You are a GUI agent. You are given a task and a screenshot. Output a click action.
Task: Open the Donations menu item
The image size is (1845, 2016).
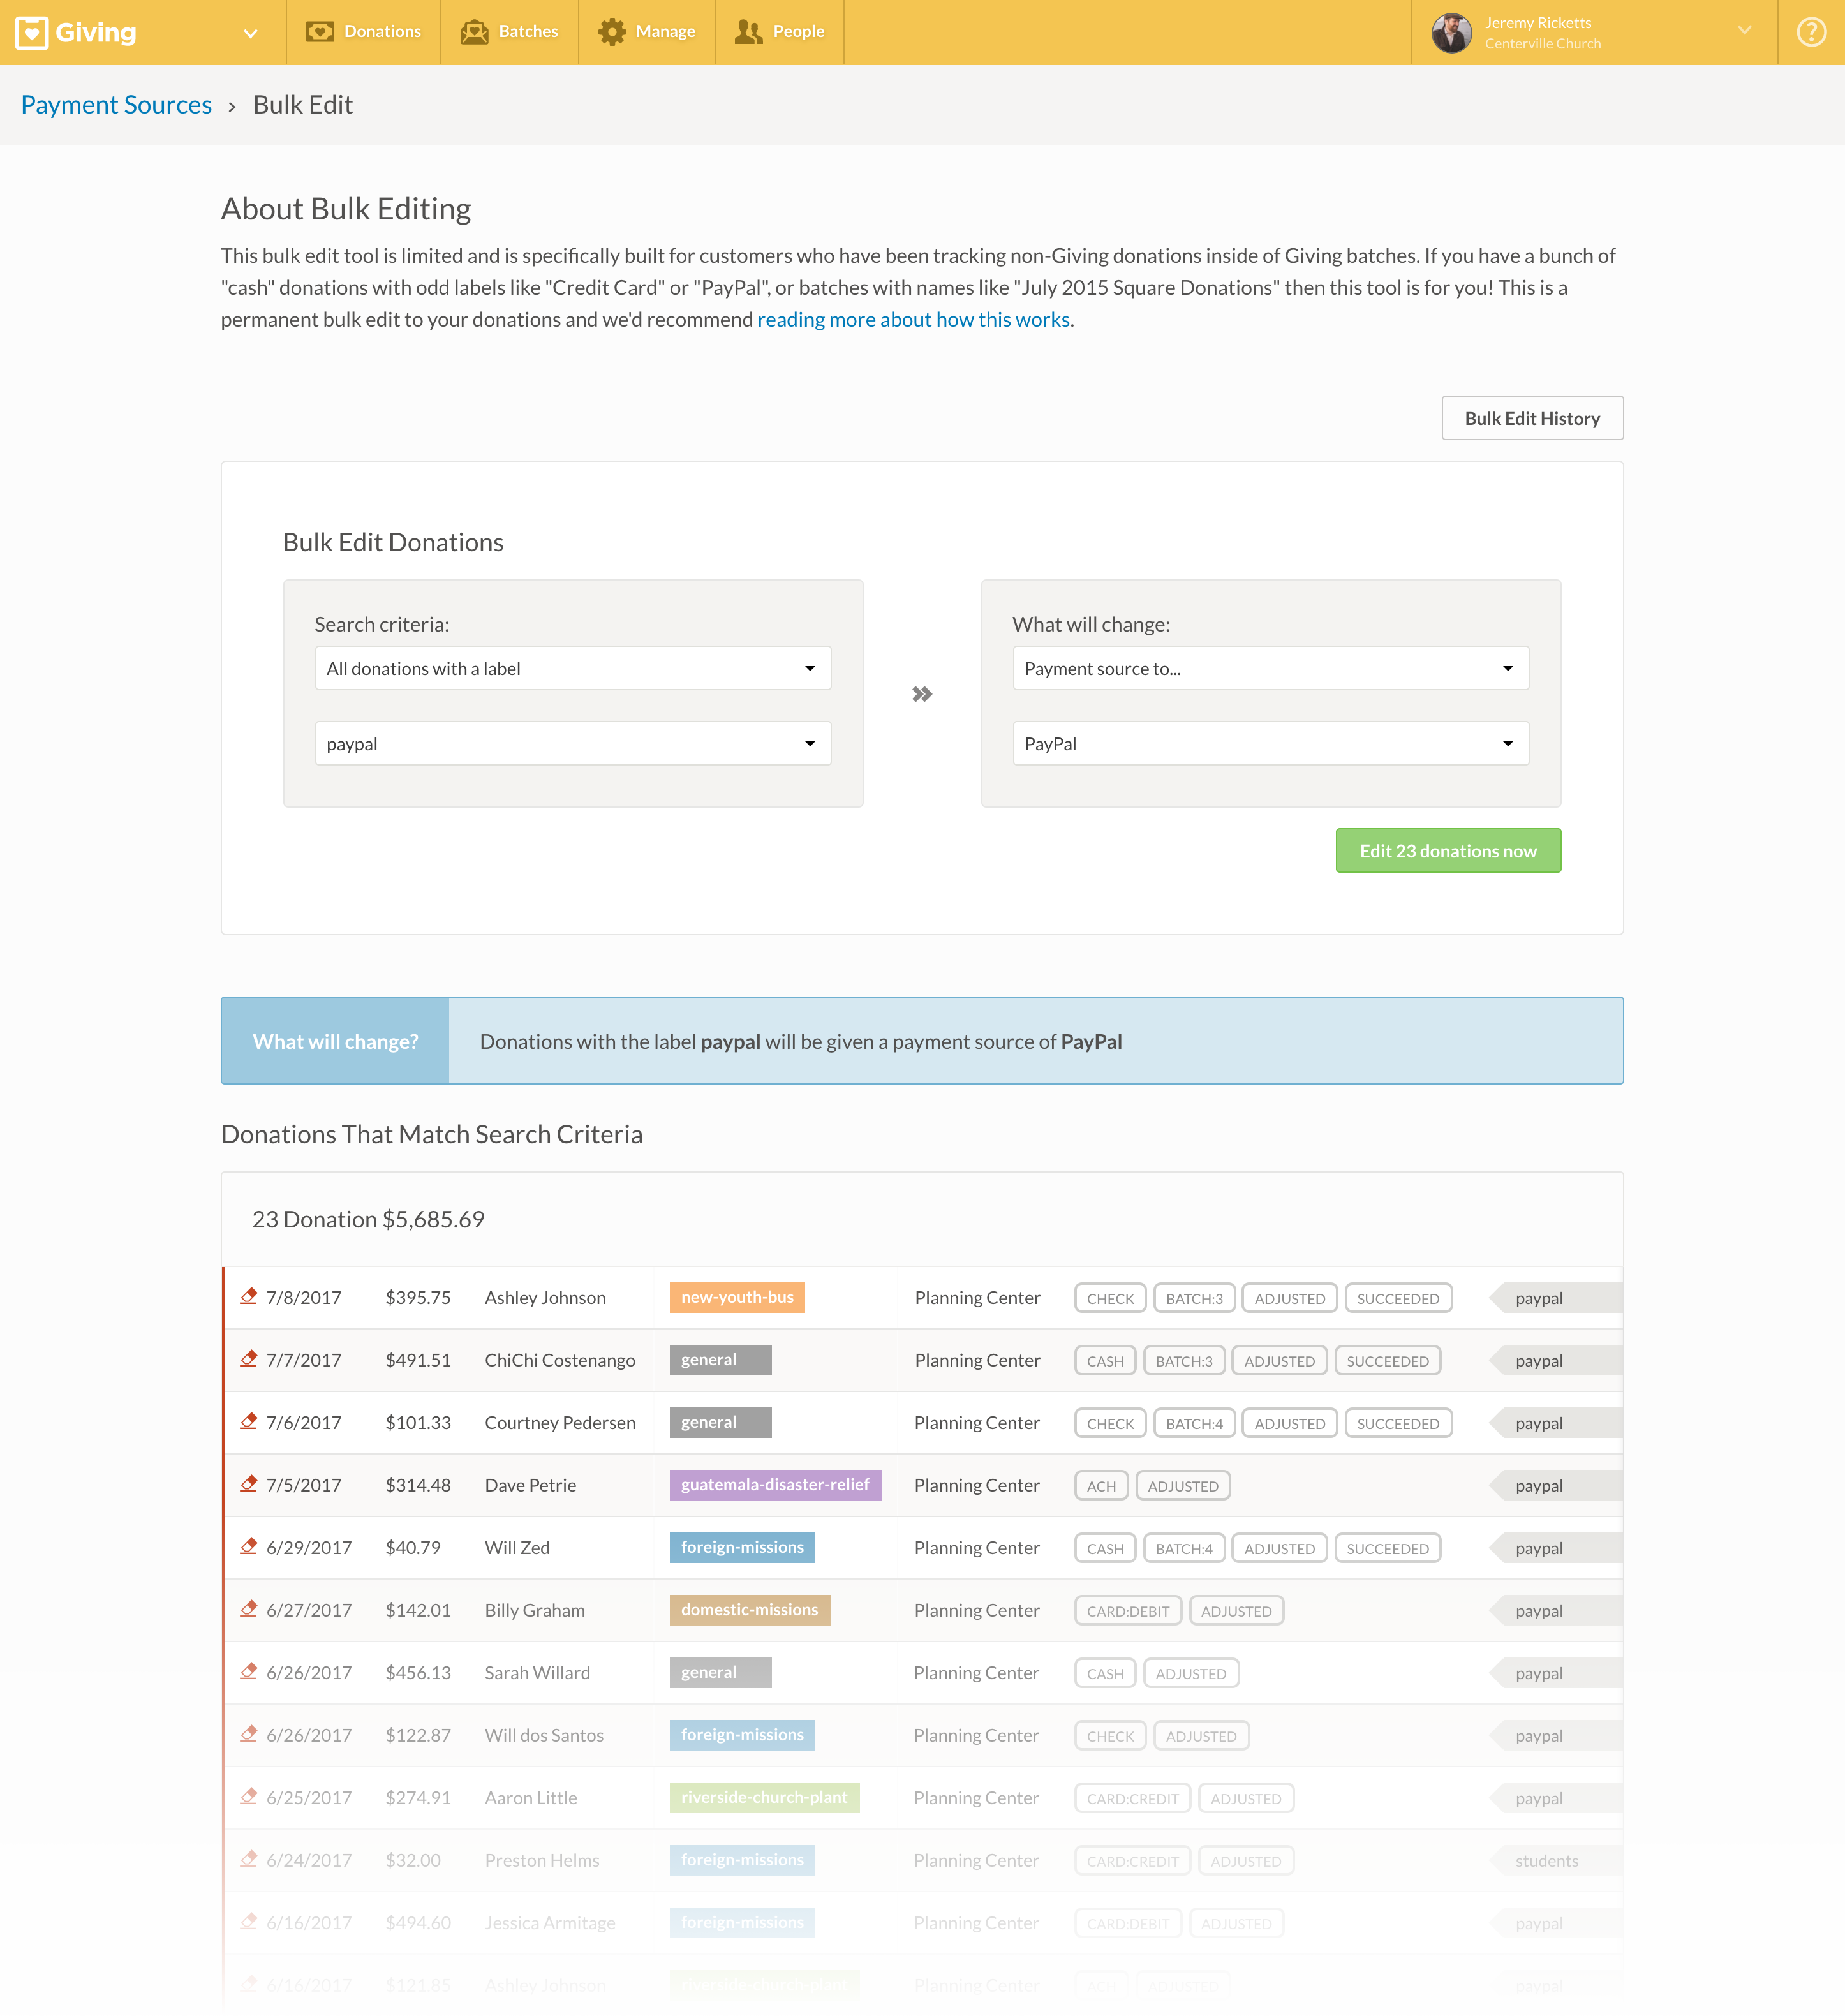click(364, 32)
